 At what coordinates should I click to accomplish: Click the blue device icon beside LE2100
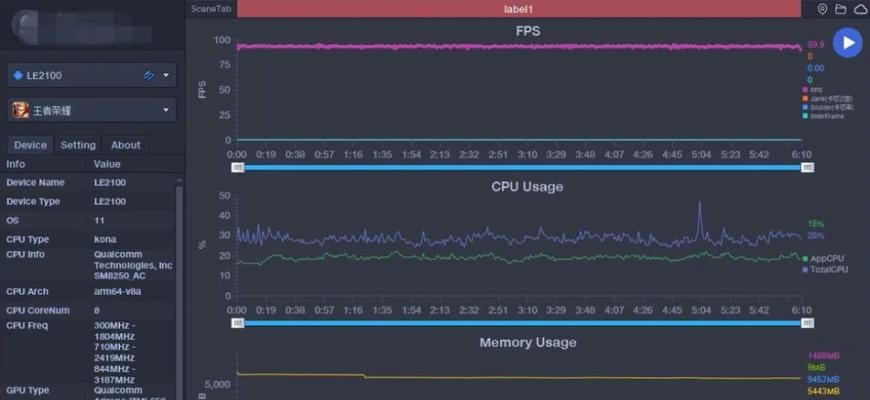pyautogui.click(x=17, y=75)
